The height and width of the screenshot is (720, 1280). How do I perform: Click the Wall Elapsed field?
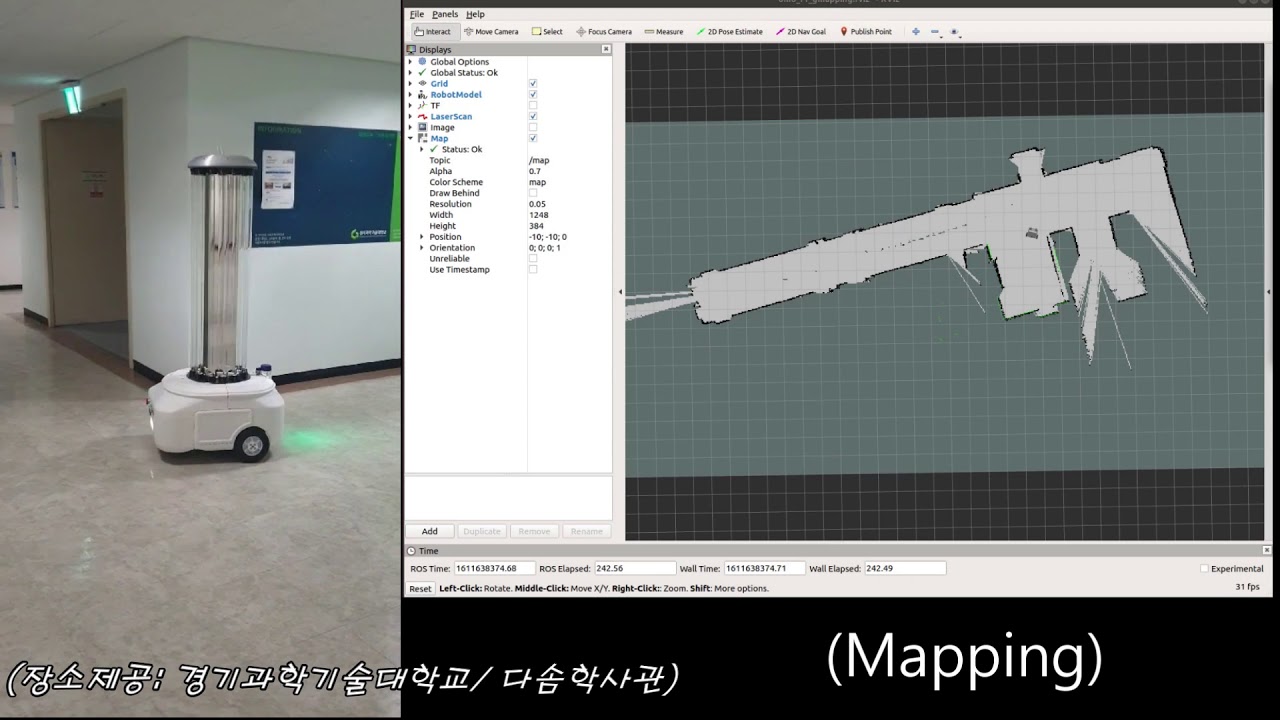905,568
